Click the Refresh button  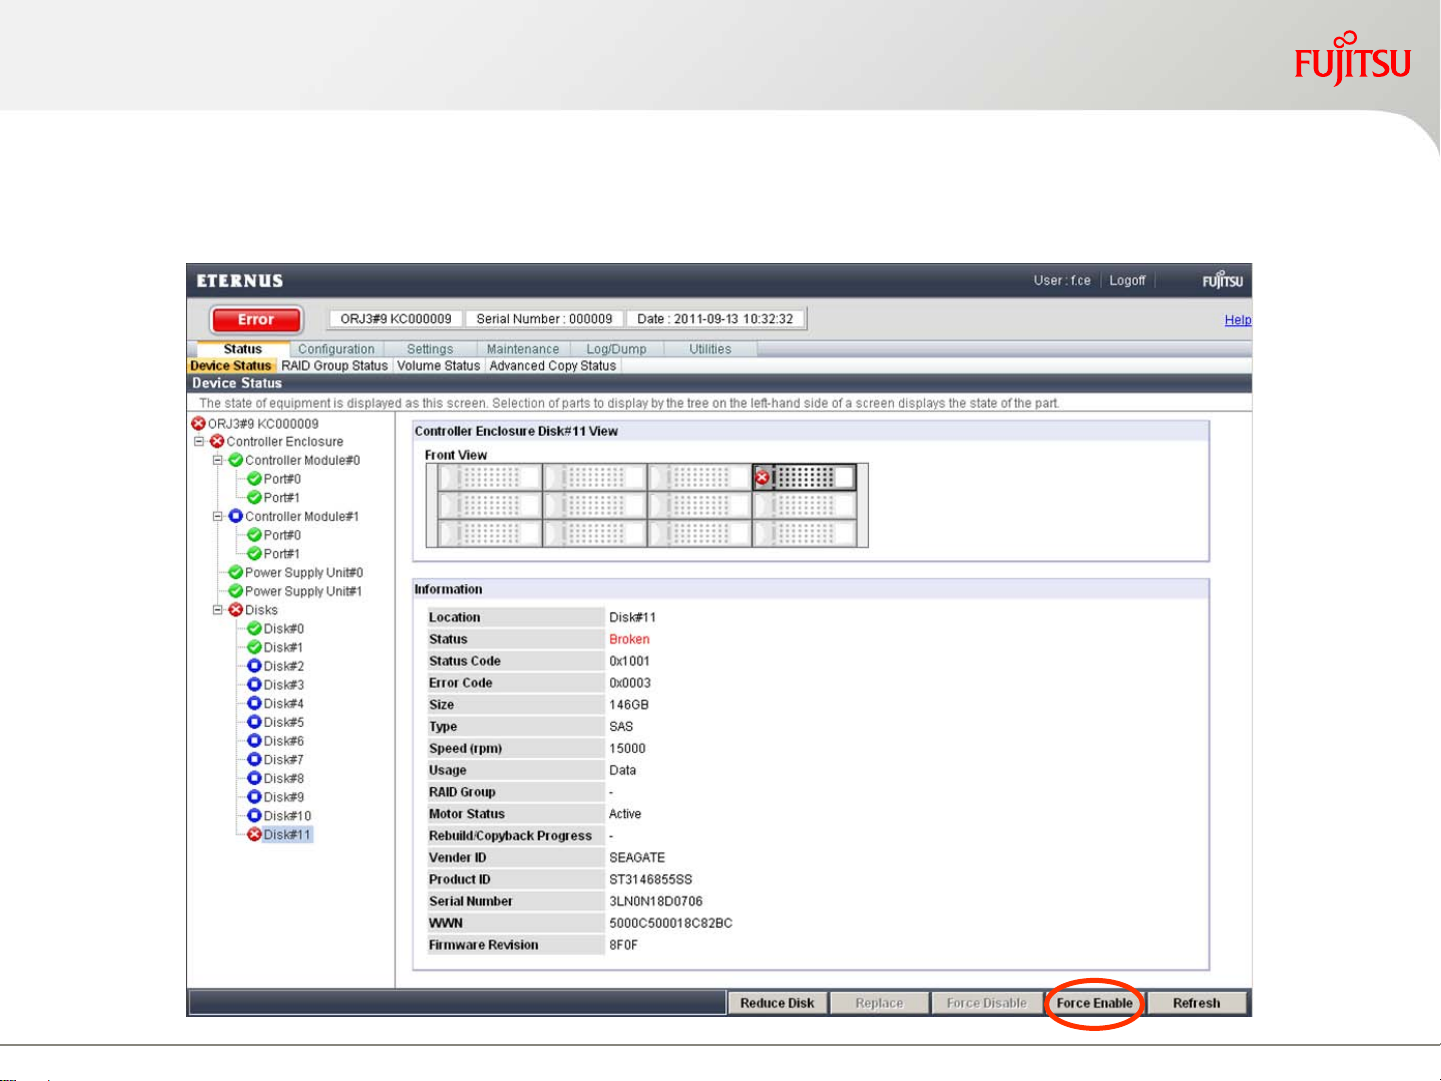[1196, 1003]
